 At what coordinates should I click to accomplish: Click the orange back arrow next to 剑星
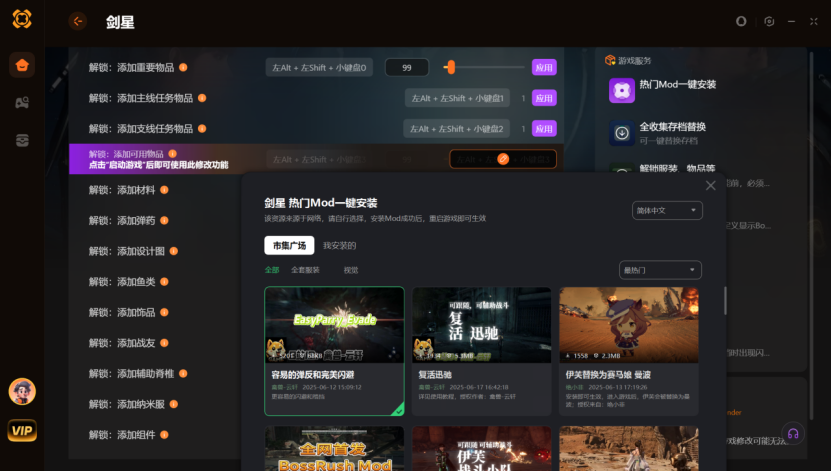[78, 21]
